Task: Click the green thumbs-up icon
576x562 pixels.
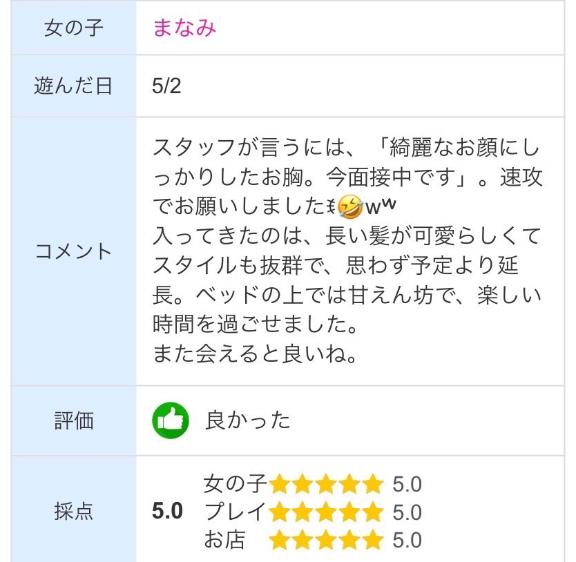Action: [x=170, y=420]
